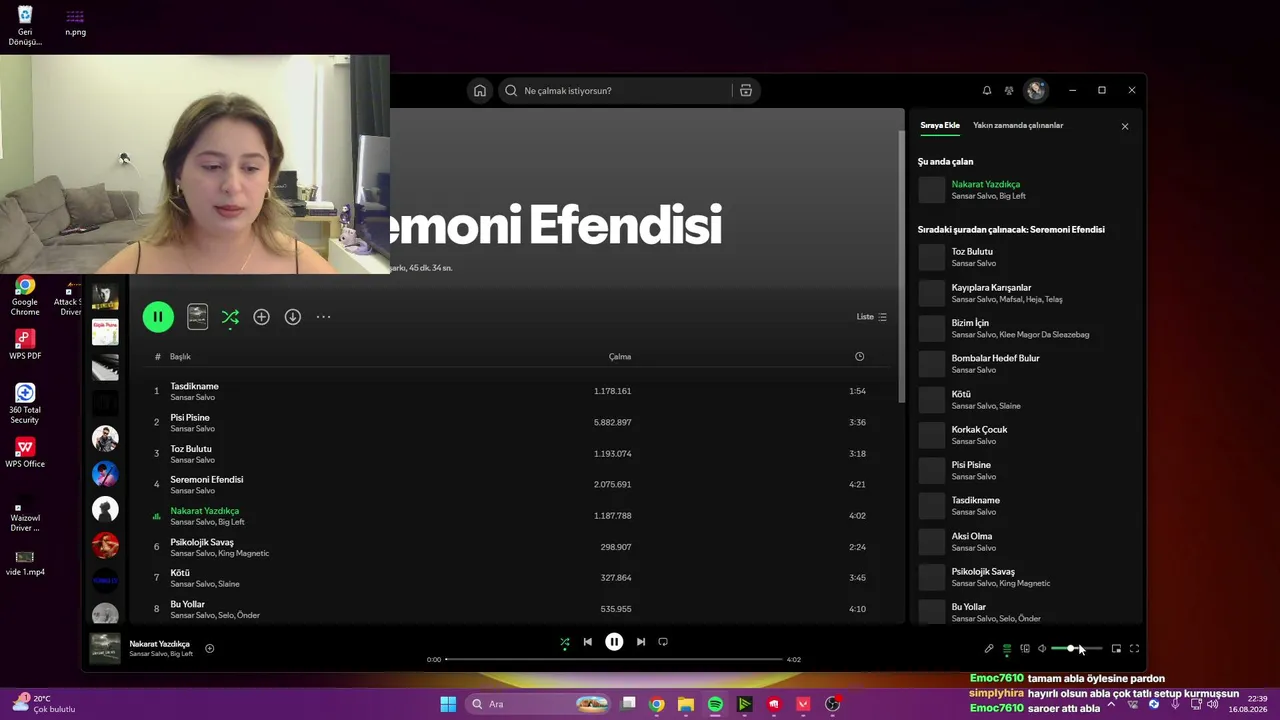Open the Browse icon in search bar

point(746,91)
